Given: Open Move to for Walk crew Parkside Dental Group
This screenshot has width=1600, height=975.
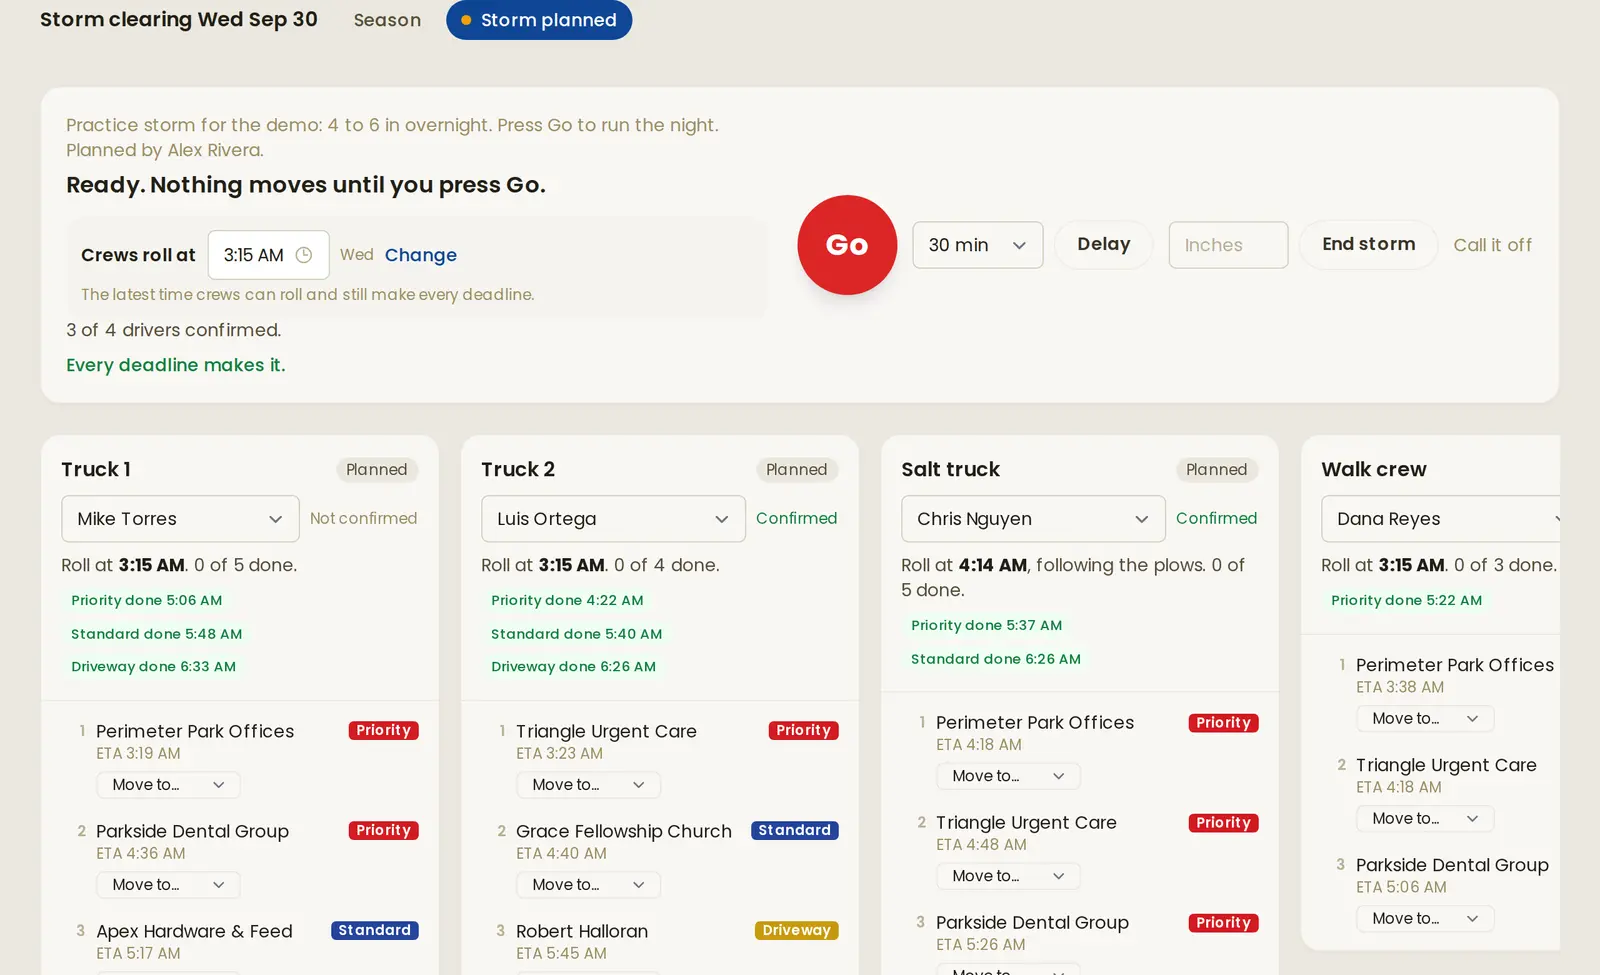Looking at the screenshot, I should (x=1425, y=919).
